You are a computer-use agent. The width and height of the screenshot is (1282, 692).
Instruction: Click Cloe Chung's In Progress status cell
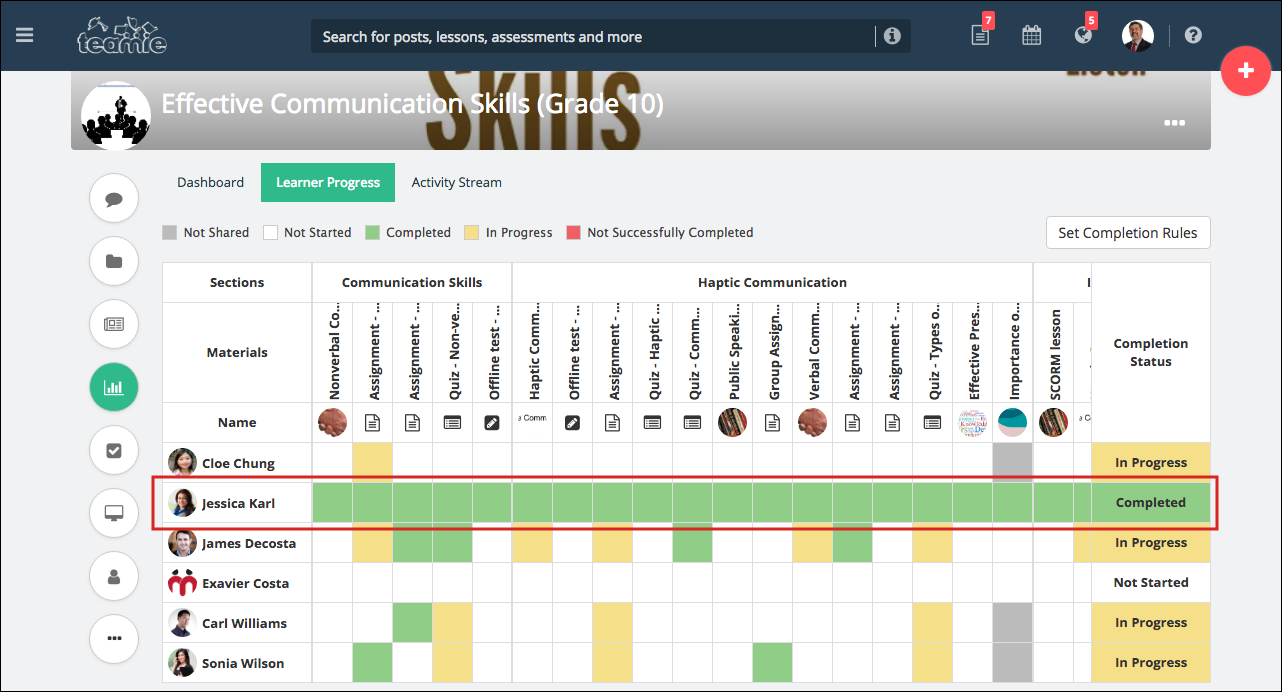pos(1150,462)
